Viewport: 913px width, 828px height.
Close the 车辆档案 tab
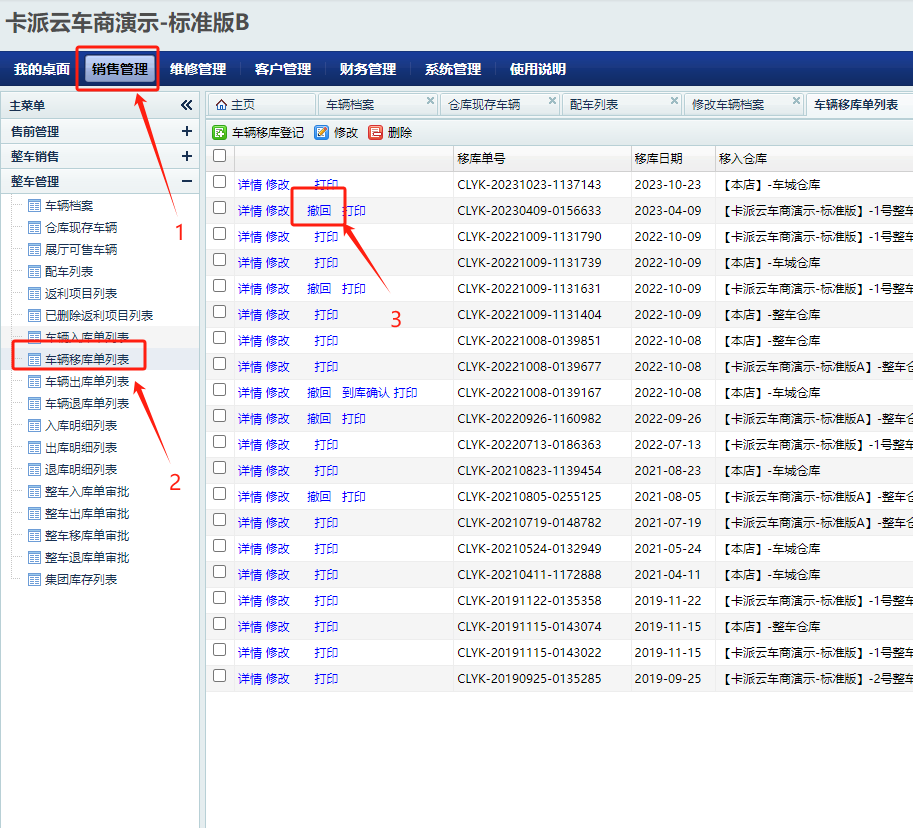[430, 100]
